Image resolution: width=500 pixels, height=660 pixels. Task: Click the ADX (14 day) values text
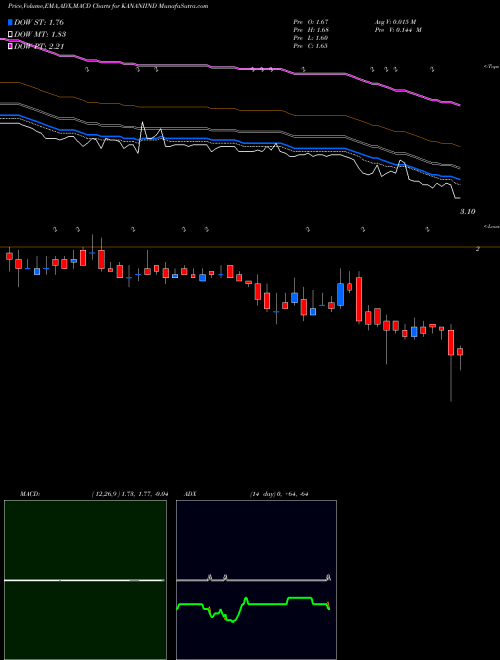tap(278, 494)
